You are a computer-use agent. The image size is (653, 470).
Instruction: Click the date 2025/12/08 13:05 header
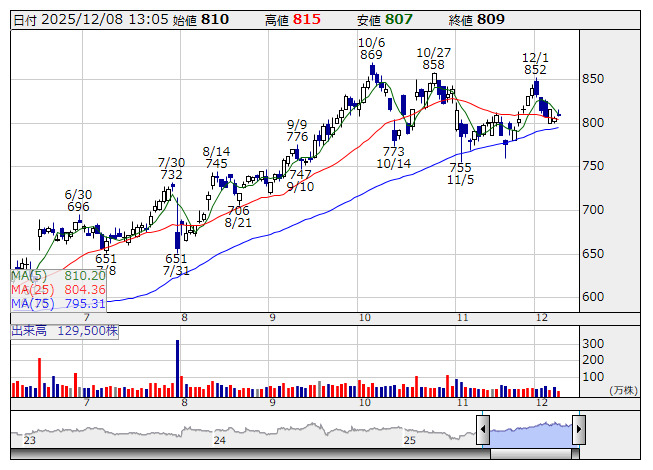[91, 20]
